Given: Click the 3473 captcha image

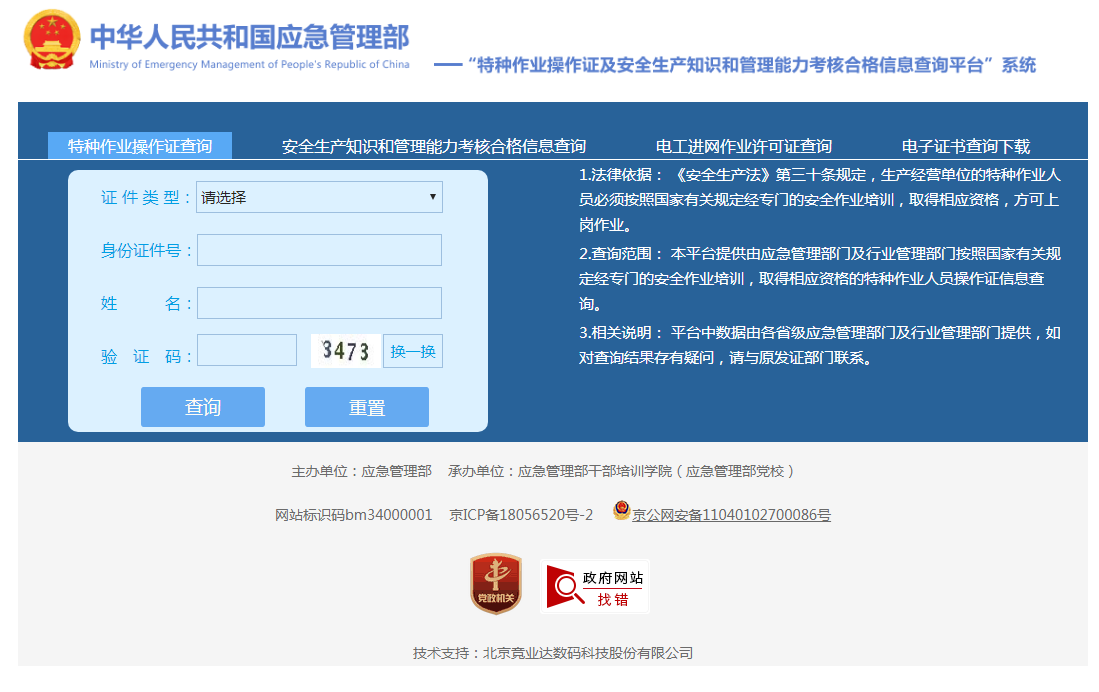Looking at the screenshot, I should [x=346, y=351].
